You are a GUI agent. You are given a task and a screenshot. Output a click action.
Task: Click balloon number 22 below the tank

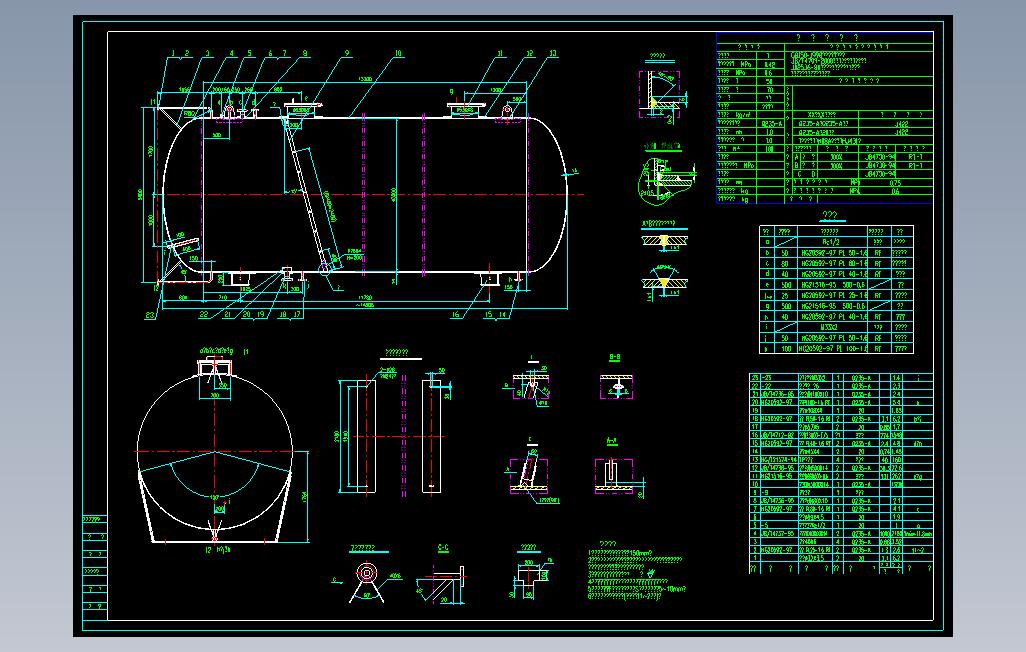pos(203,315)
